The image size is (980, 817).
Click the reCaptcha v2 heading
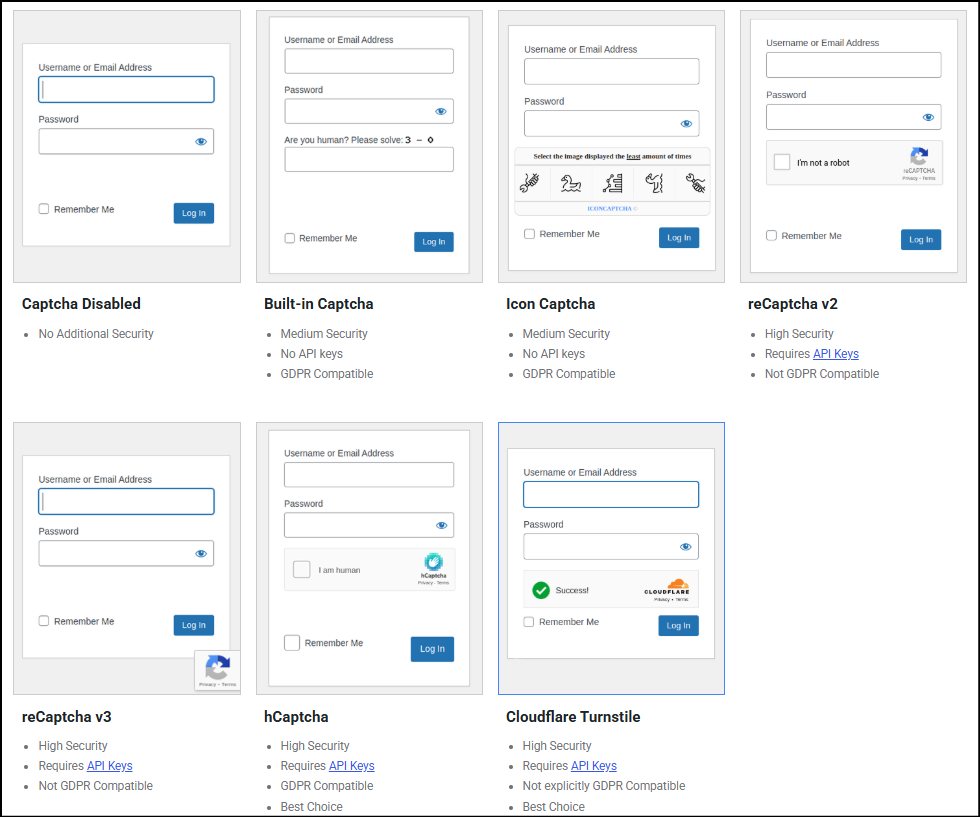click(792, 304)
